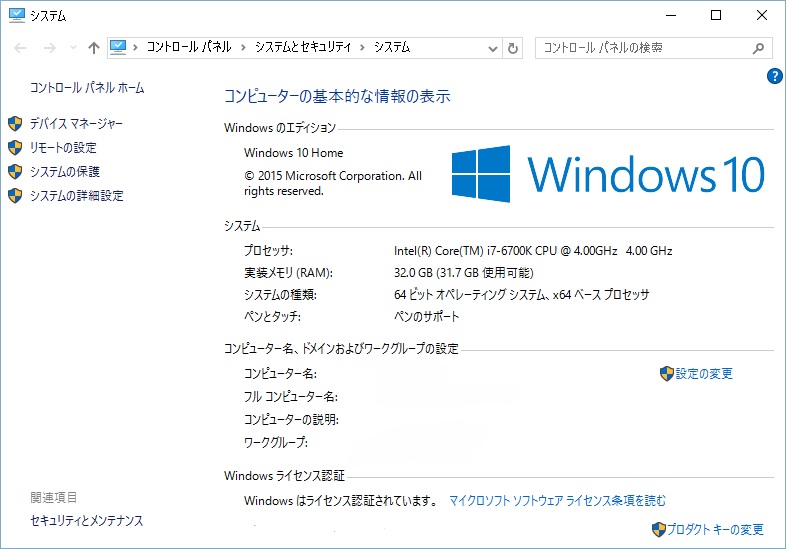Click the 64 ビット system type value
The width and height of the screenshot is (786, 549).
(521, 294)
